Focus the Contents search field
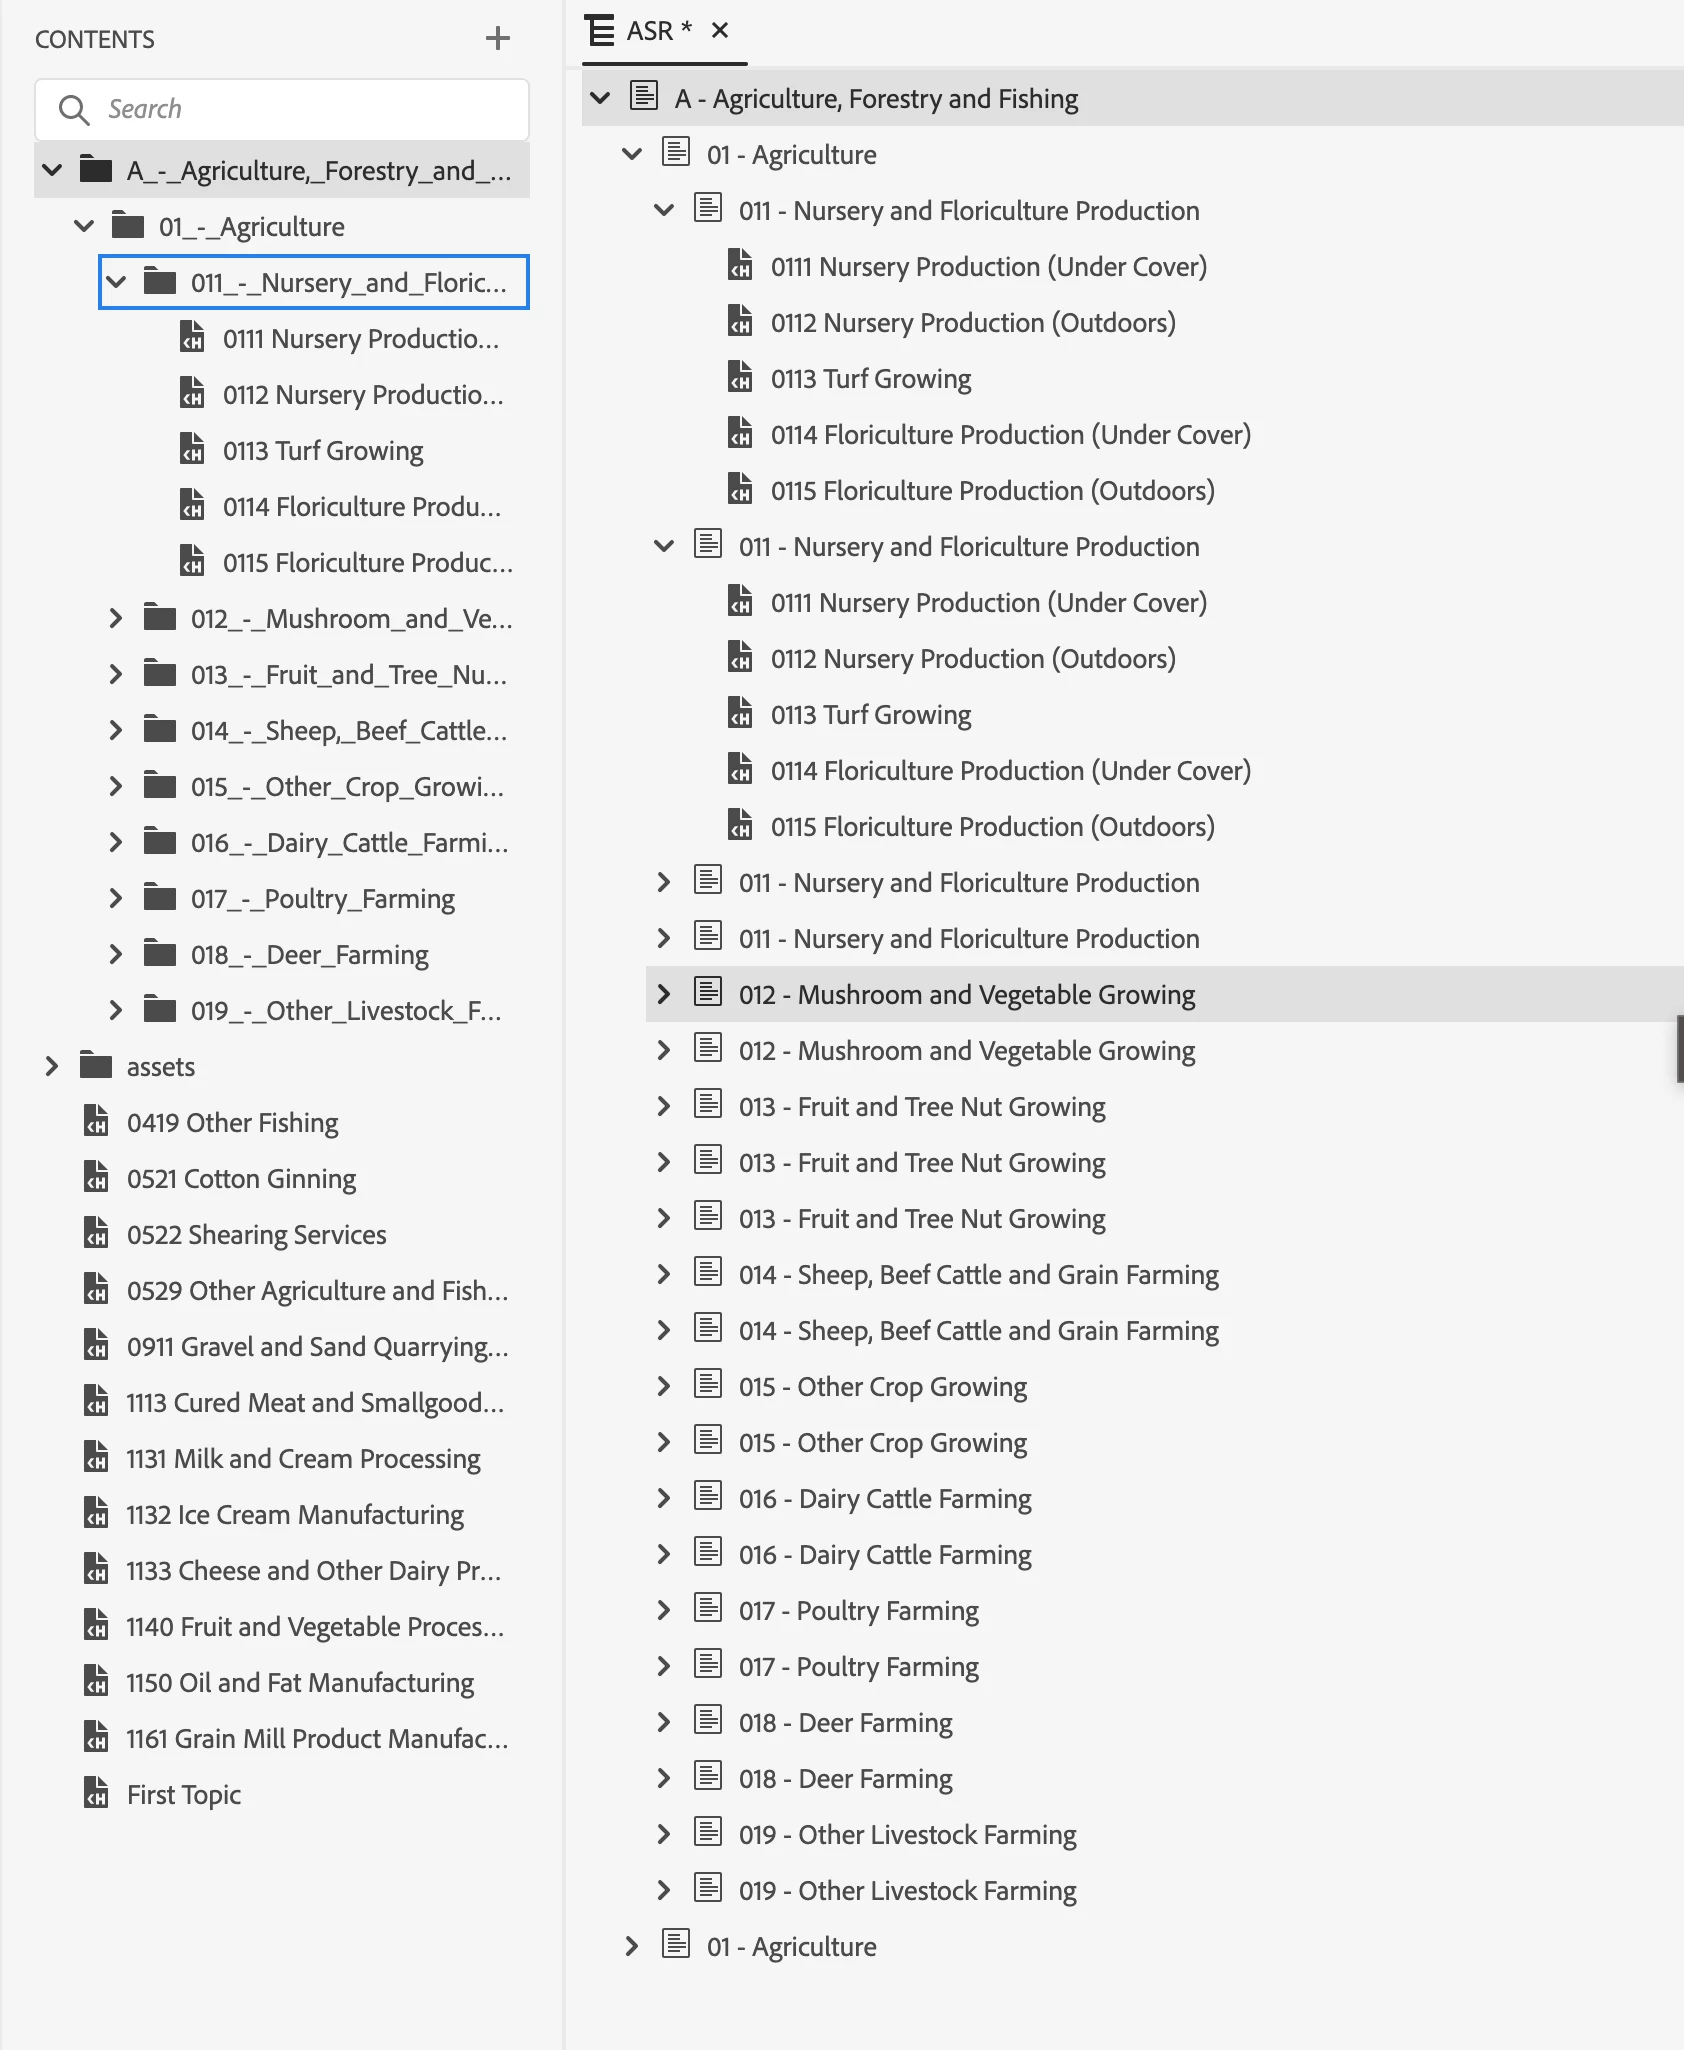This screenshot has height=2050, width=1684. (x=282, y=109)
